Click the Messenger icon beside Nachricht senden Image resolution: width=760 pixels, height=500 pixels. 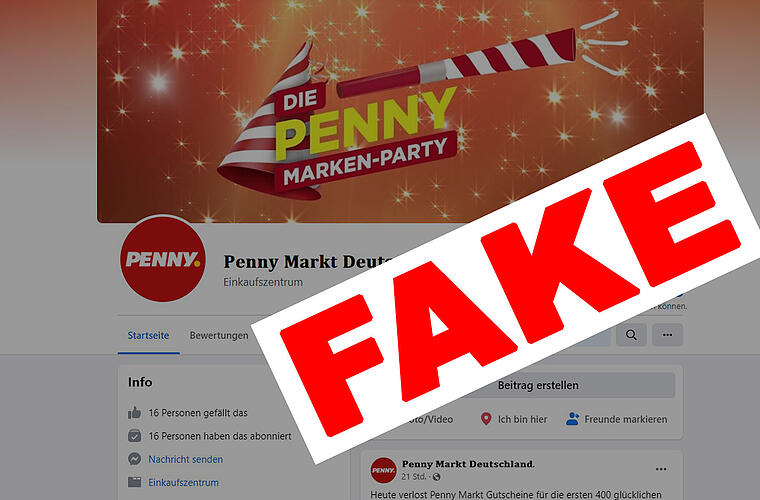pos(134,459)
